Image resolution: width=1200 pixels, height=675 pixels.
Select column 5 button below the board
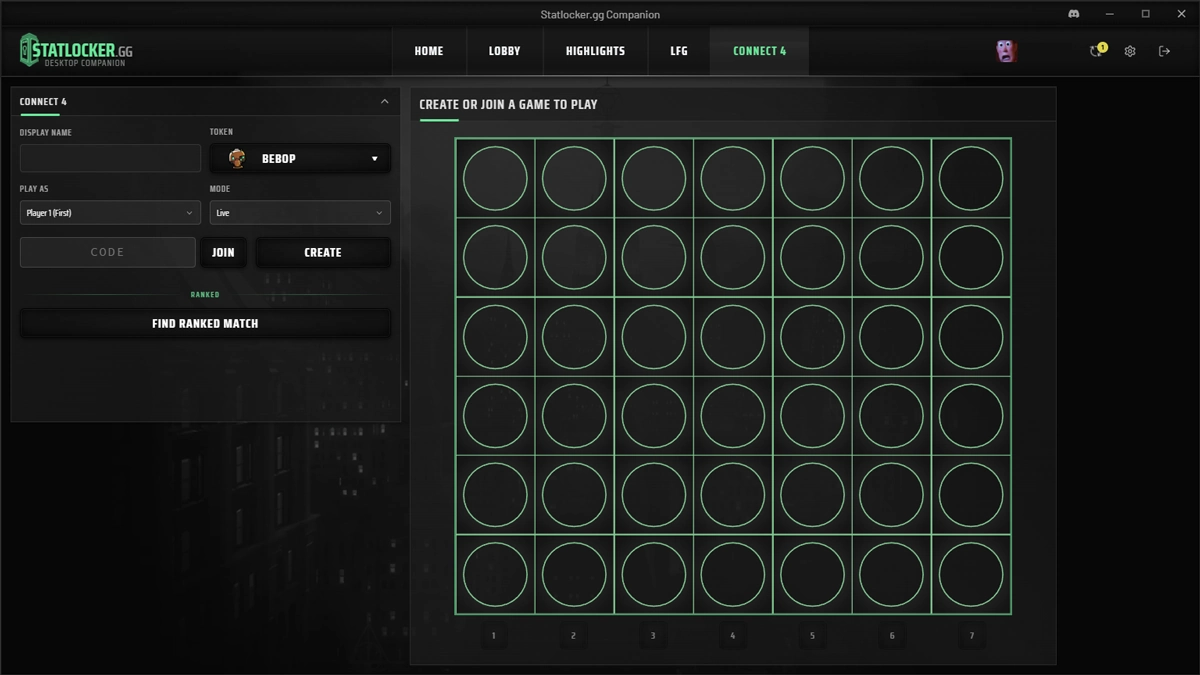point(812,635)
